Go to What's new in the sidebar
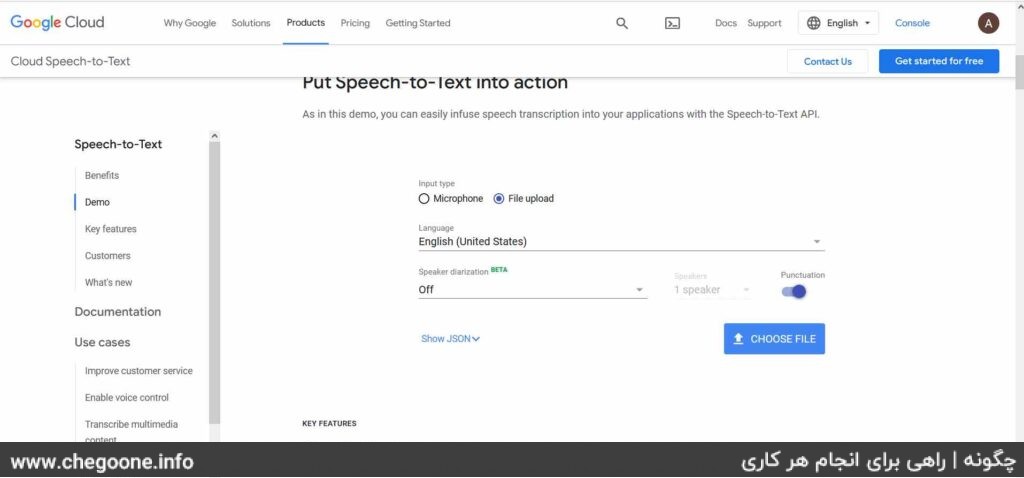 click(108, 283)
